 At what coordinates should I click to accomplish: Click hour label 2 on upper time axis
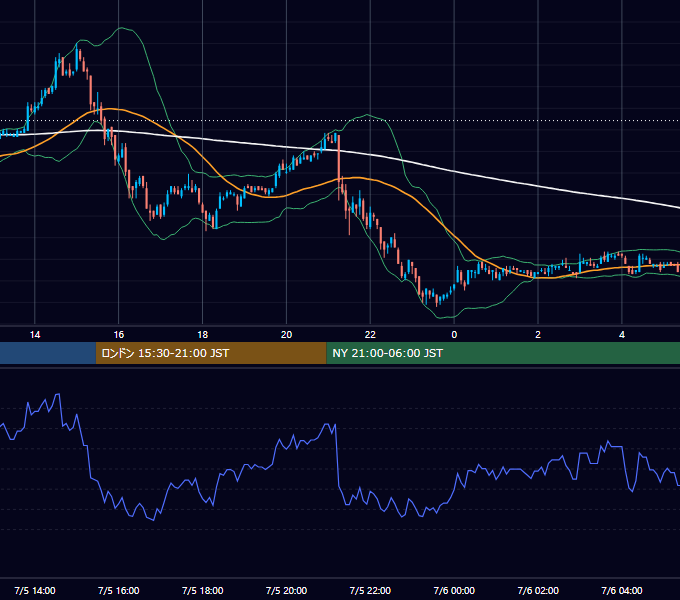coord(538,335)
